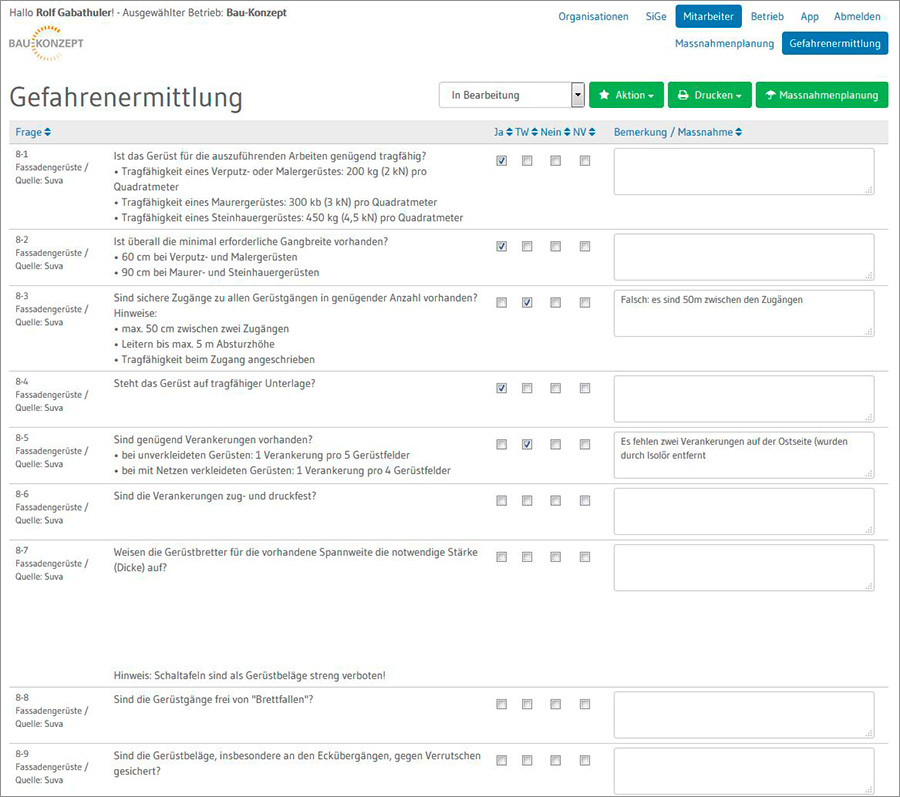Screen dimensions: 900x797
Task: Check the Nein checkbox for question 8-6
Action: point(555,501)
